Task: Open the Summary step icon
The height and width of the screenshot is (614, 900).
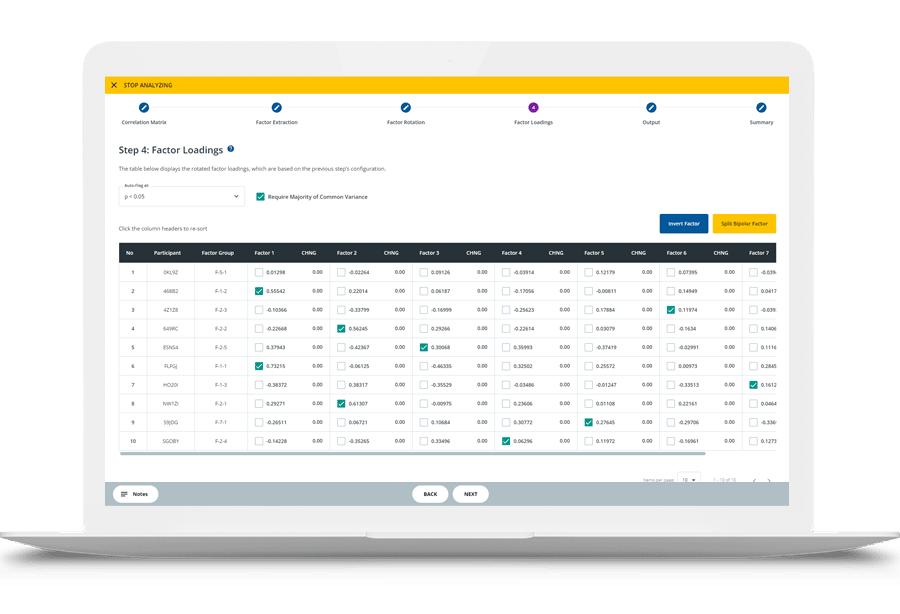Action: coord(761,107)
